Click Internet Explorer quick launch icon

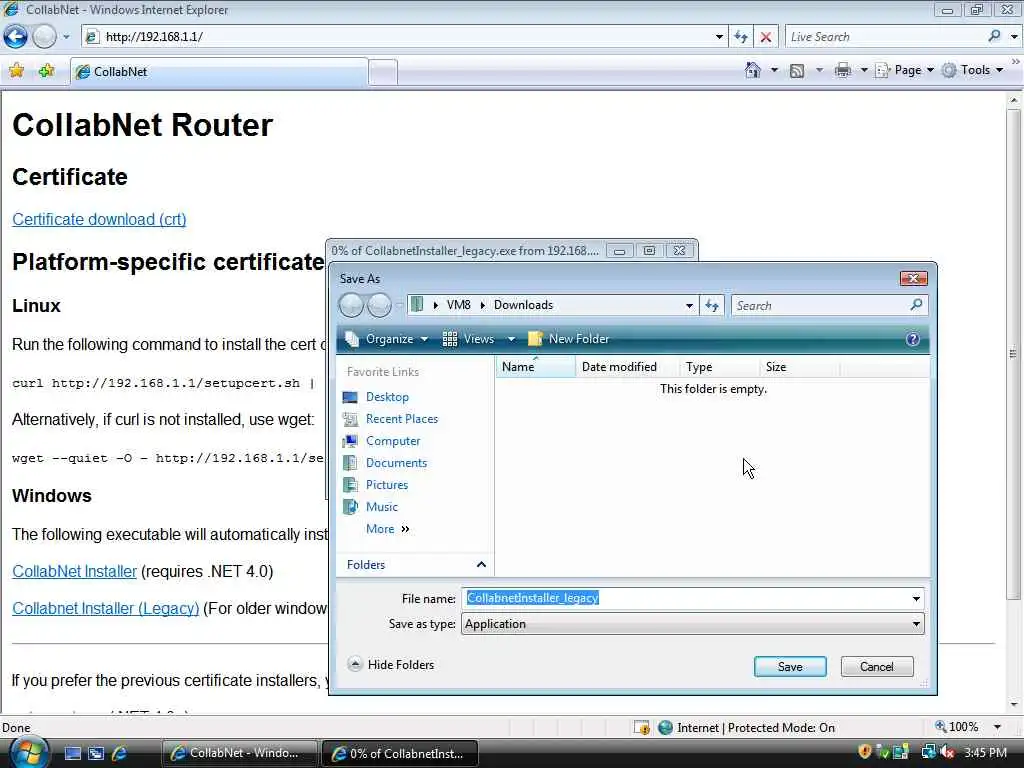point(120,753)
